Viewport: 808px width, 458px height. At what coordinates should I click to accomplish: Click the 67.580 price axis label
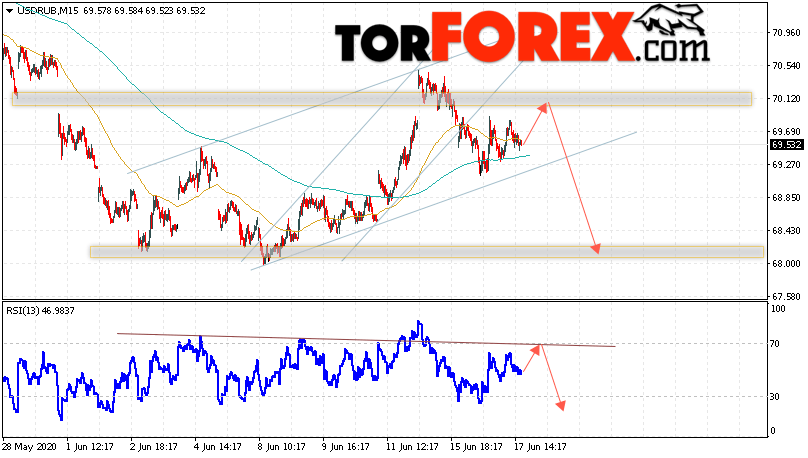click(x=786, y=296)
